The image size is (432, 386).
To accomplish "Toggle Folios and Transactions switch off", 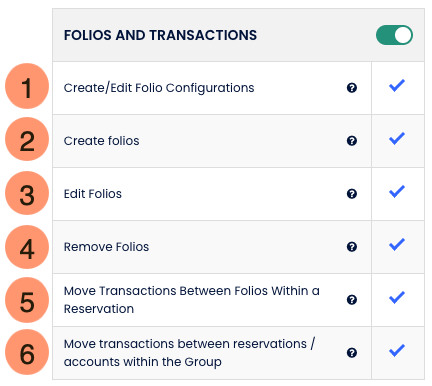I will [x=394, y=35].
